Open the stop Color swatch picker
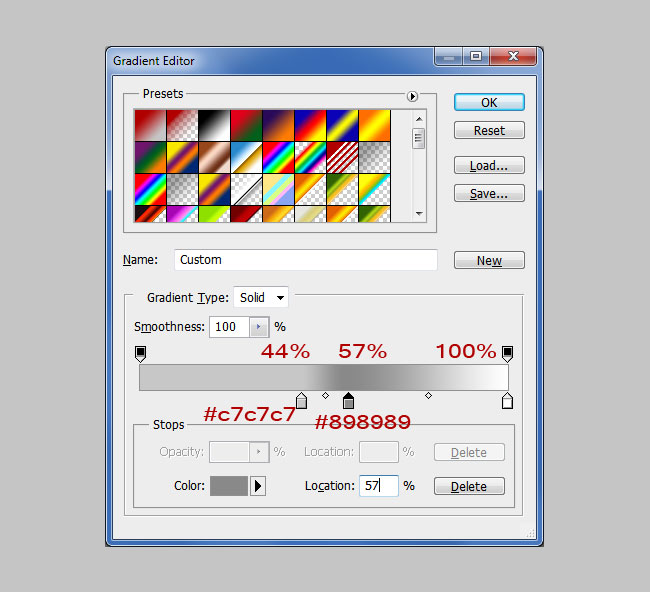 [229, 486]
